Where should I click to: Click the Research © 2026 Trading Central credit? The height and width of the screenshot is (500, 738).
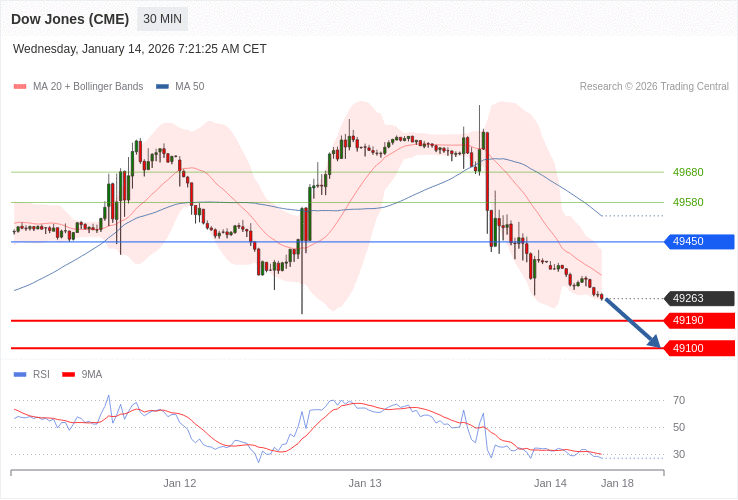[654, 87]
